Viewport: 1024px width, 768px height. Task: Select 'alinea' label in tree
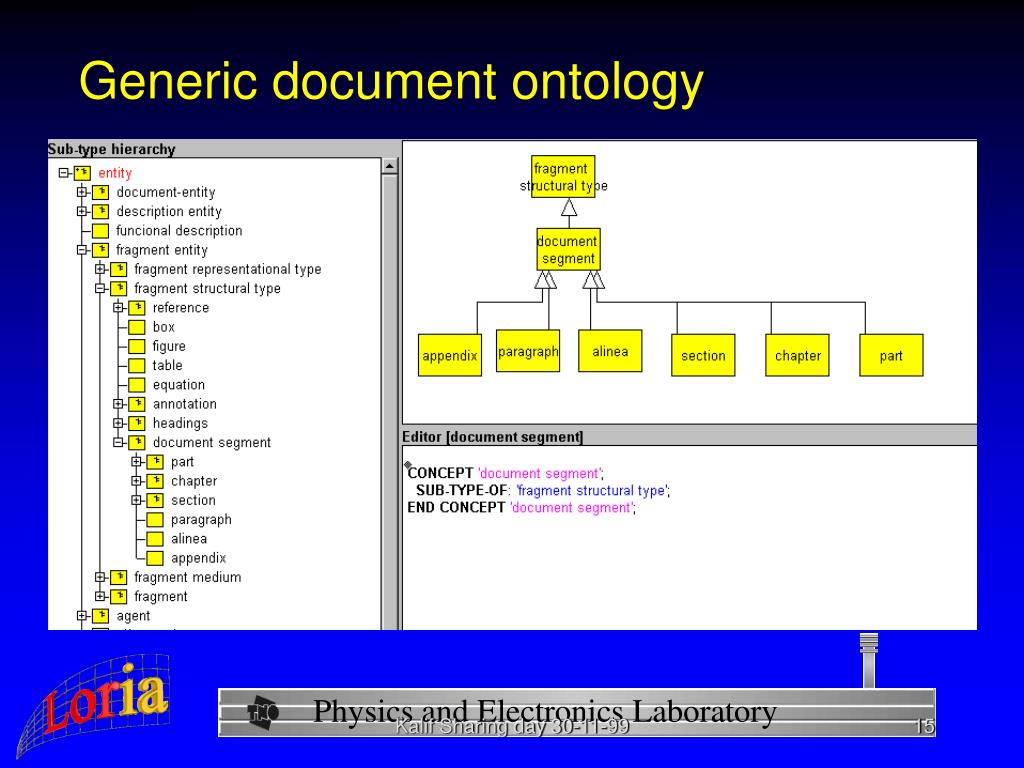click(189, 539)
